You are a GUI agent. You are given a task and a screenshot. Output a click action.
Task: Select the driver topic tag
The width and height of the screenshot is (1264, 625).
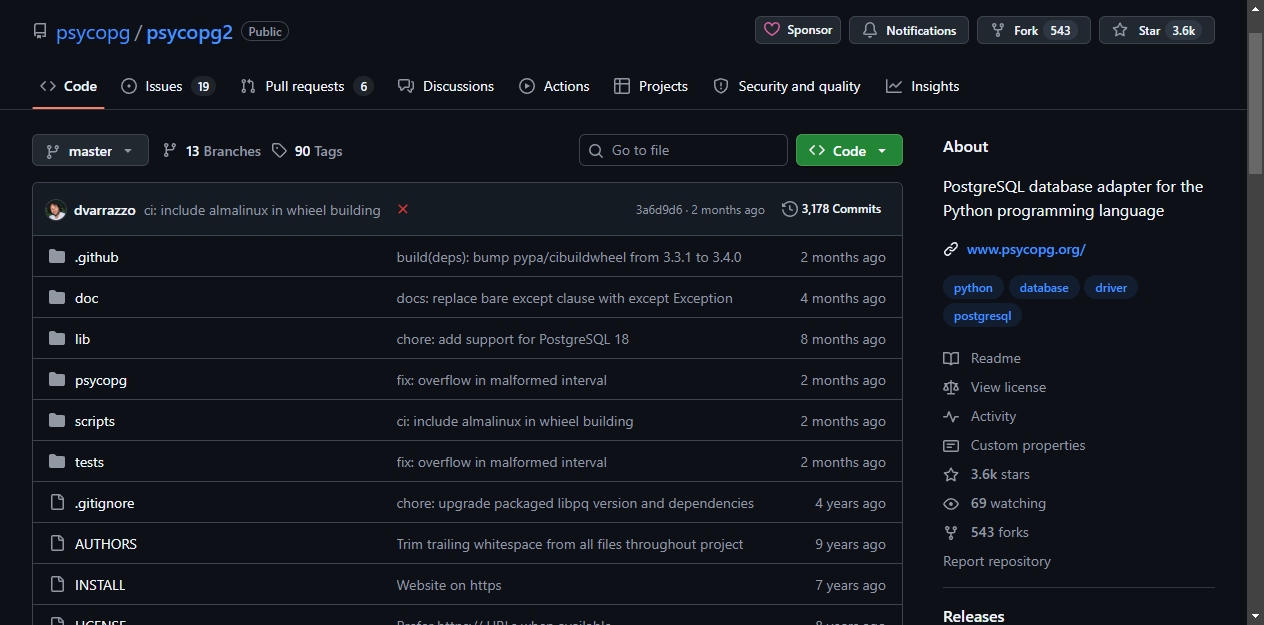[x=1111, y=288]
